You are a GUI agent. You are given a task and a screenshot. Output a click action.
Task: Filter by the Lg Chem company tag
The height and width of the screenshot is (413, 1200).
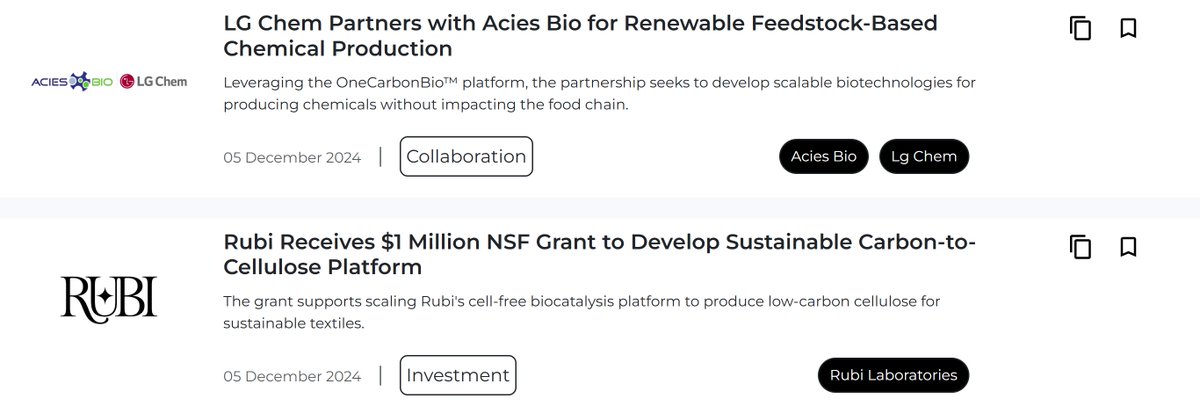pyautogui.click(x=923, y=156)
